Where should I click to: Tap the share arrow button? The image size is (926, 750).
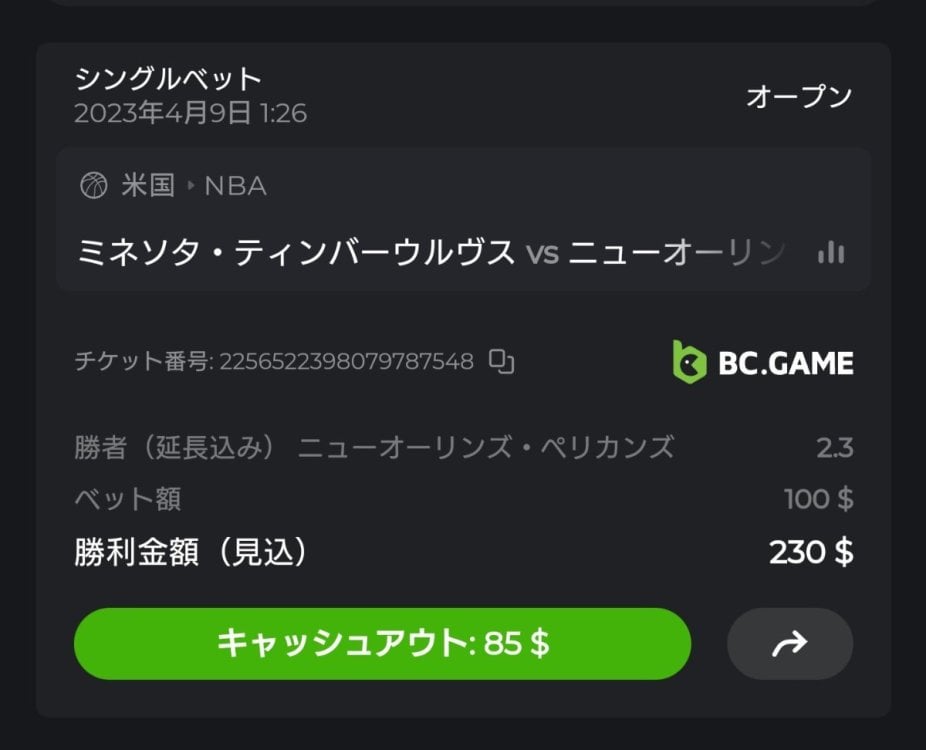pos(790,644)
